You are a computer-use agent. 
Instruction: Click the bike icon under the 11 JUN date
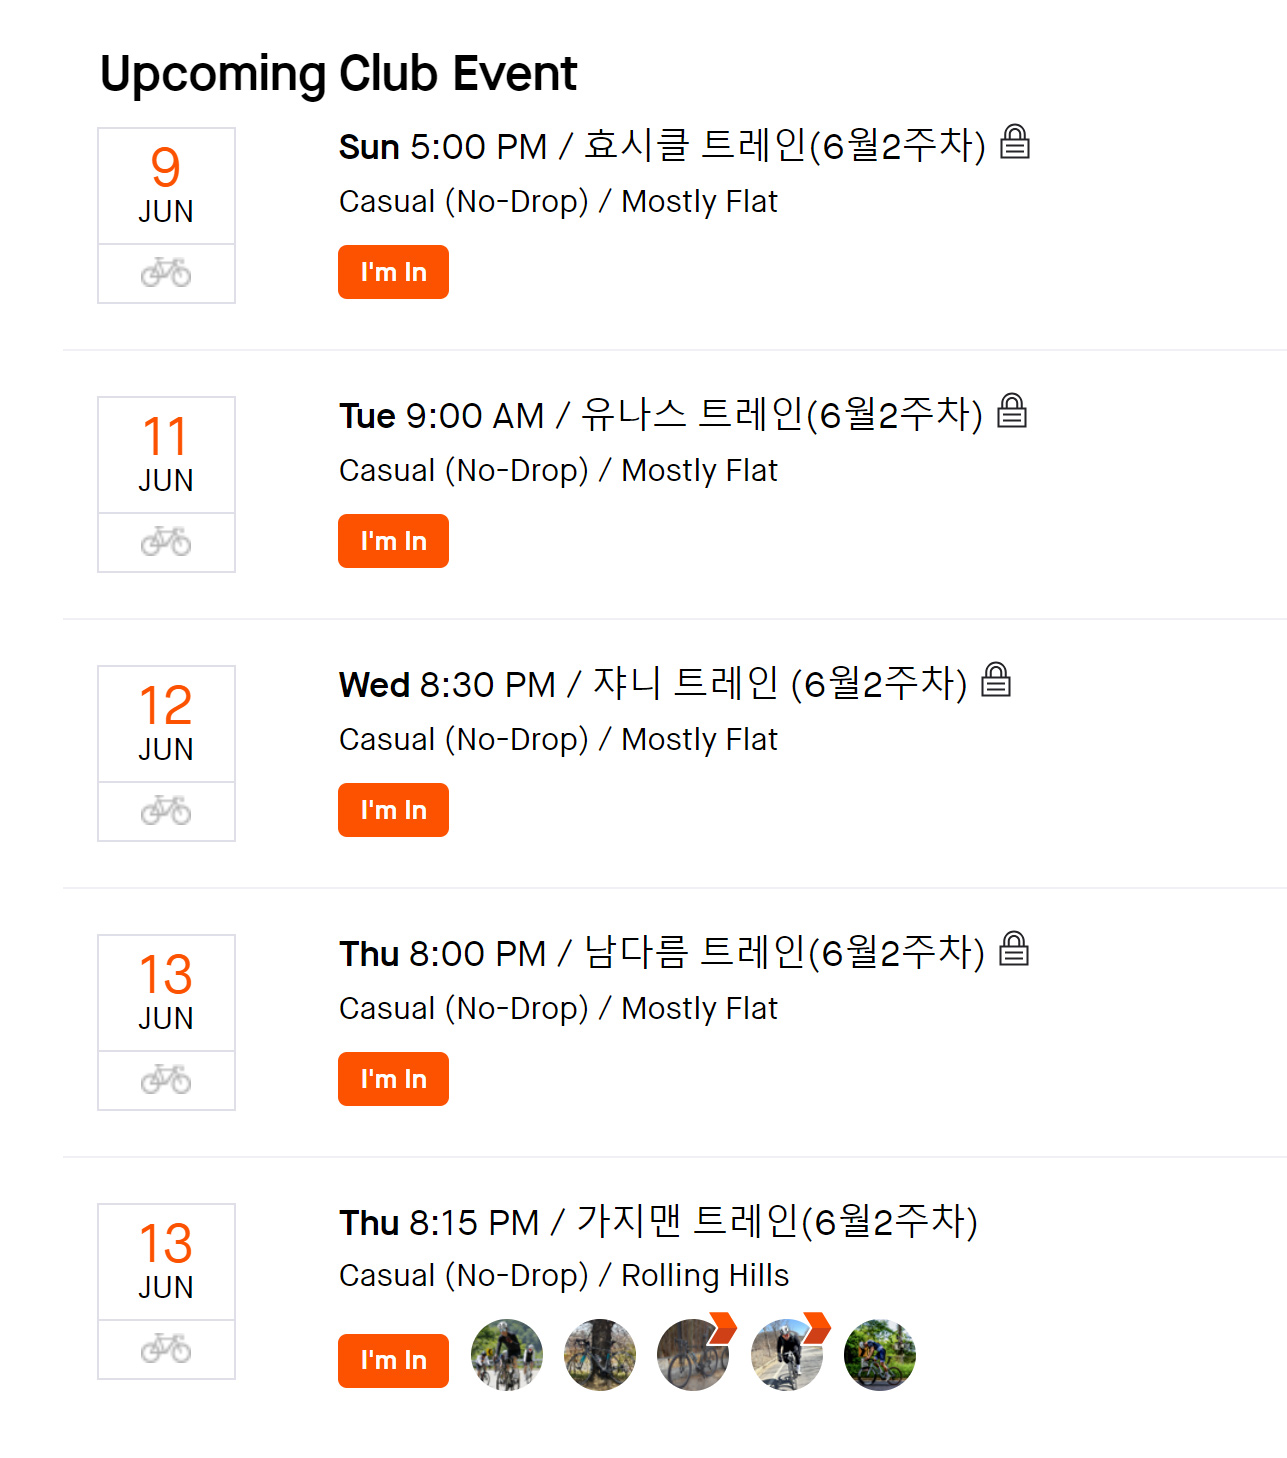pos(166,541)
